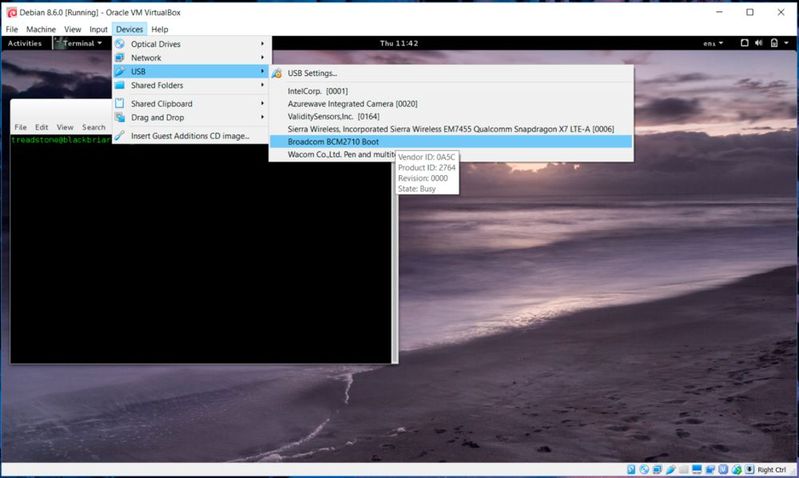
Task: Click the Right Ctrl host key label
Action: 771,469
